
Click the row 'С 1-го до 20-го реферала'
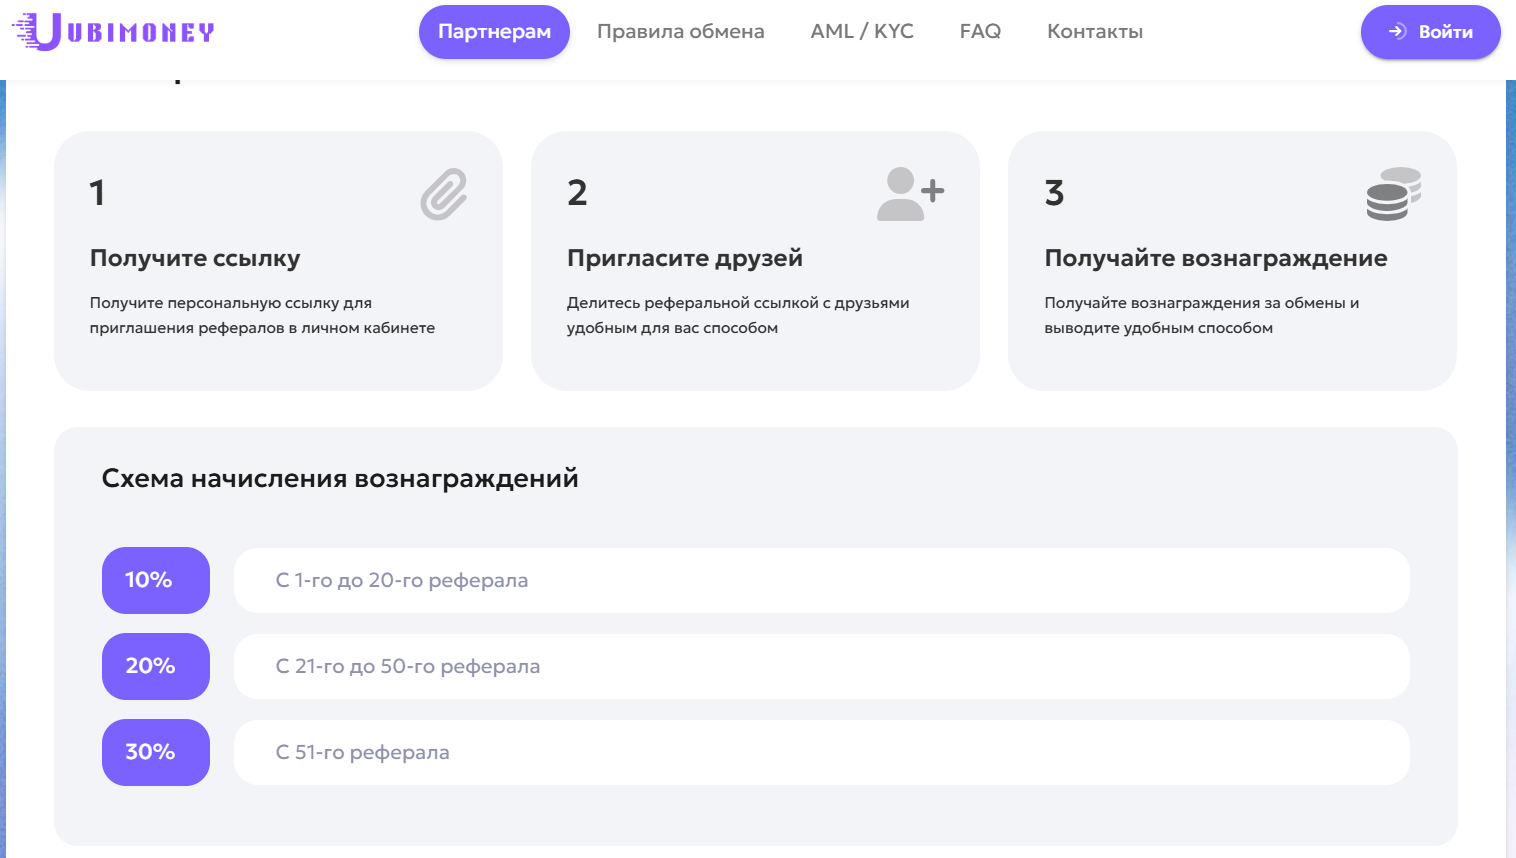point(822,580)
